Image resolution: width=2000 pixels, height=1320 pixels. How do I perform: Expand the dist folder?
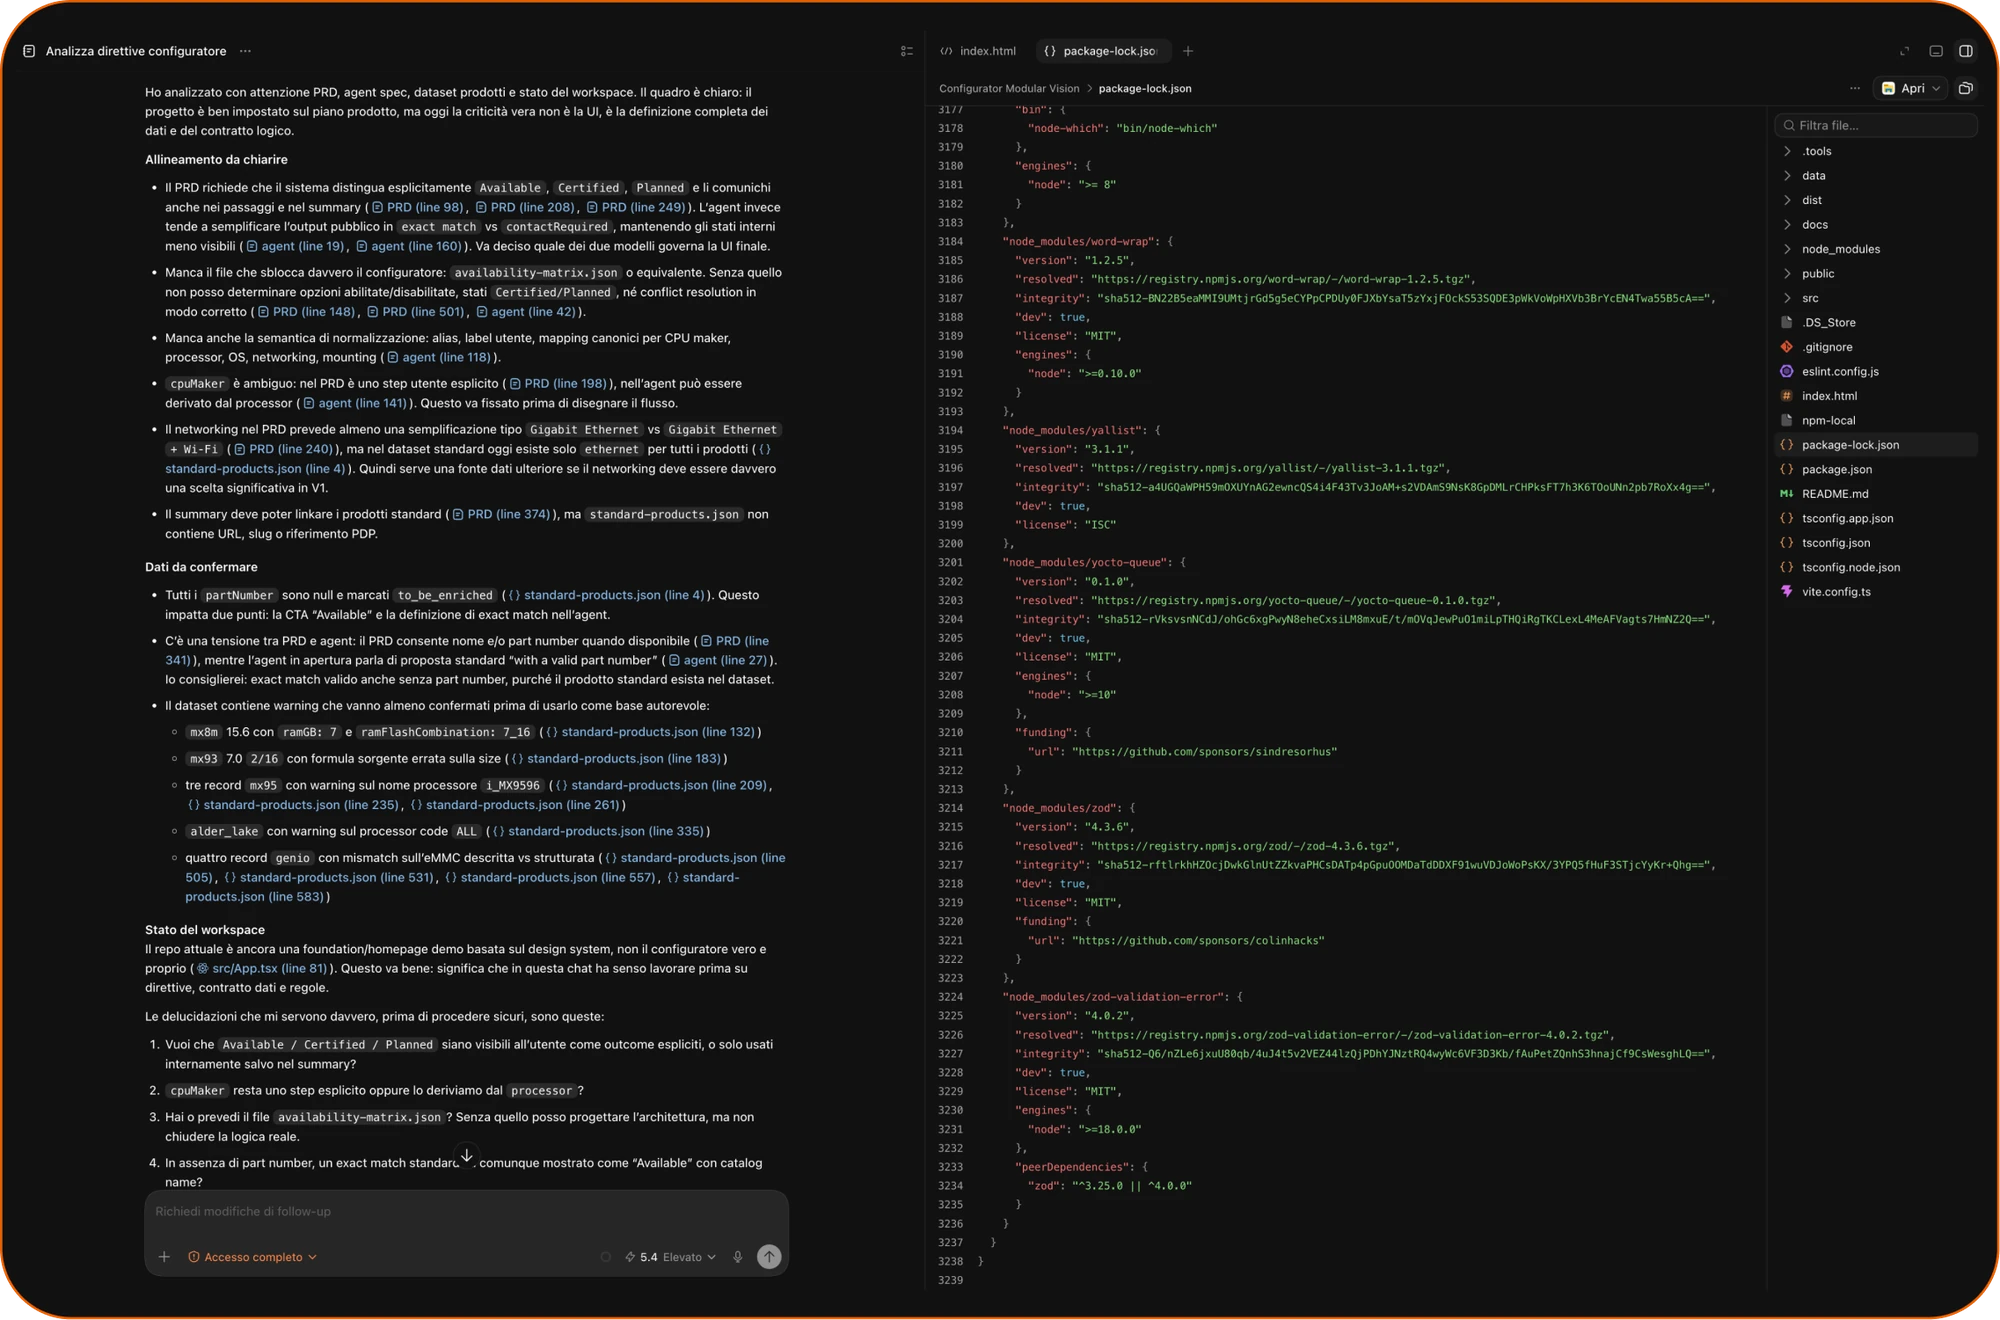[1876, 200]
